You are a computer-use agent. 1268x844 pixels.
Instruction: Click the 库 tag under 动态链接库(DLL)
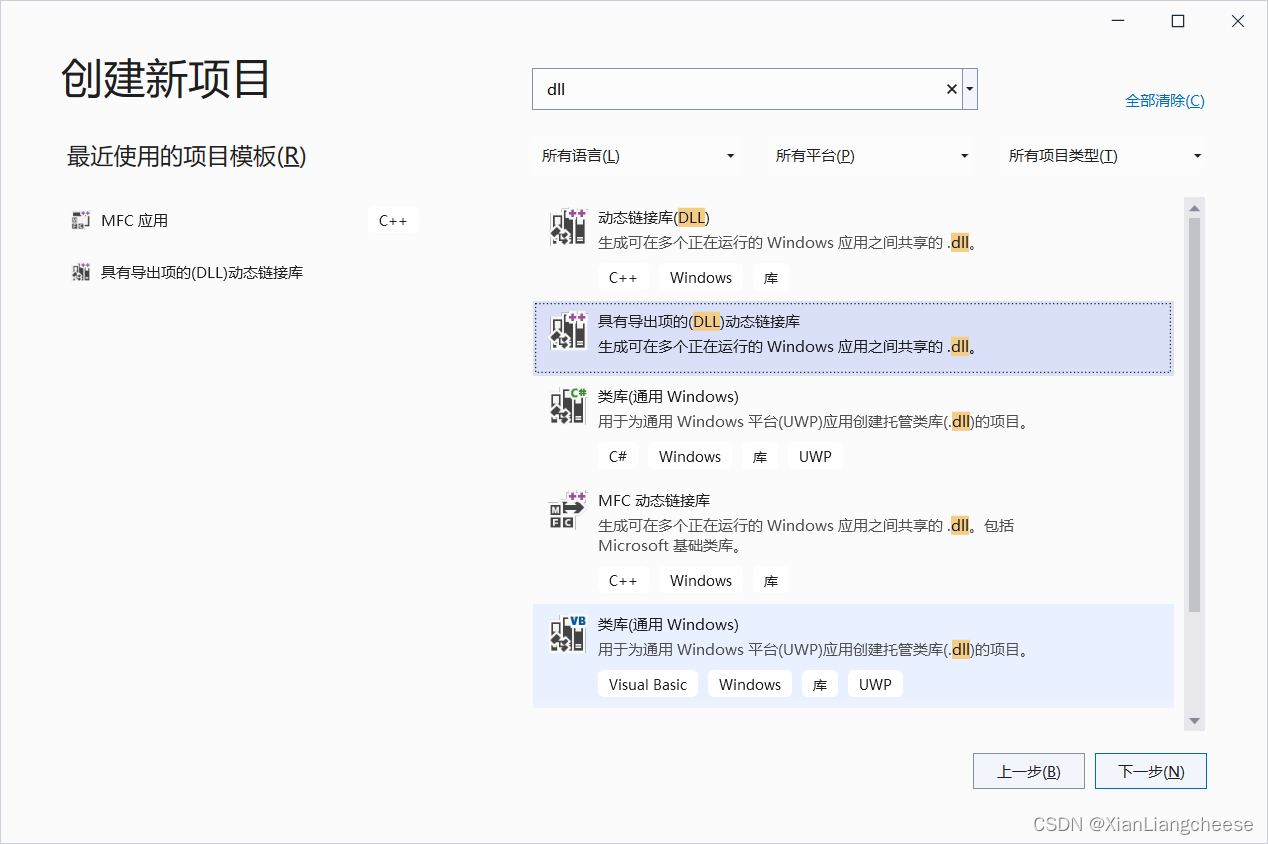[771, 278]
